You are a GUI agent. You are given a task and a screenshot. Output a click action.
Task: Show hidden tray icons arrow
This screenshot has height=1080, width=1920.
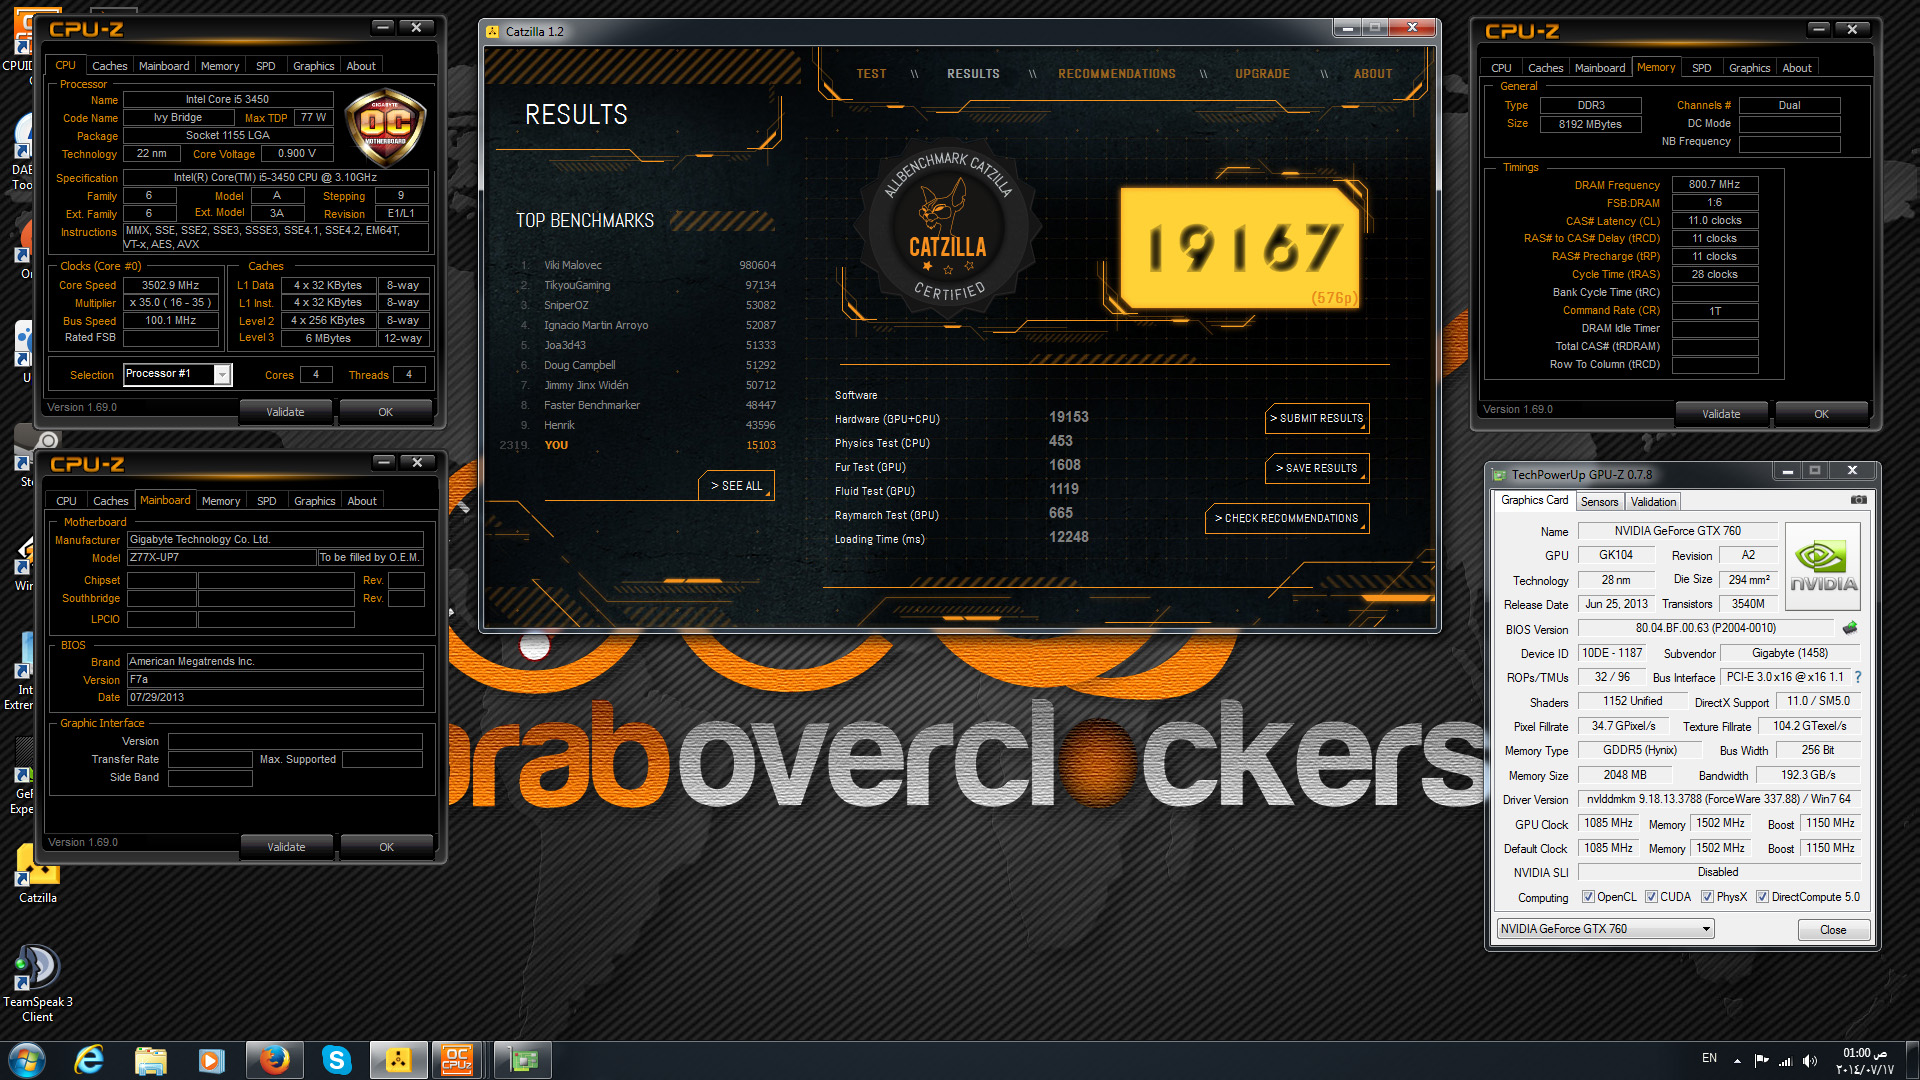point(1737,1061)
